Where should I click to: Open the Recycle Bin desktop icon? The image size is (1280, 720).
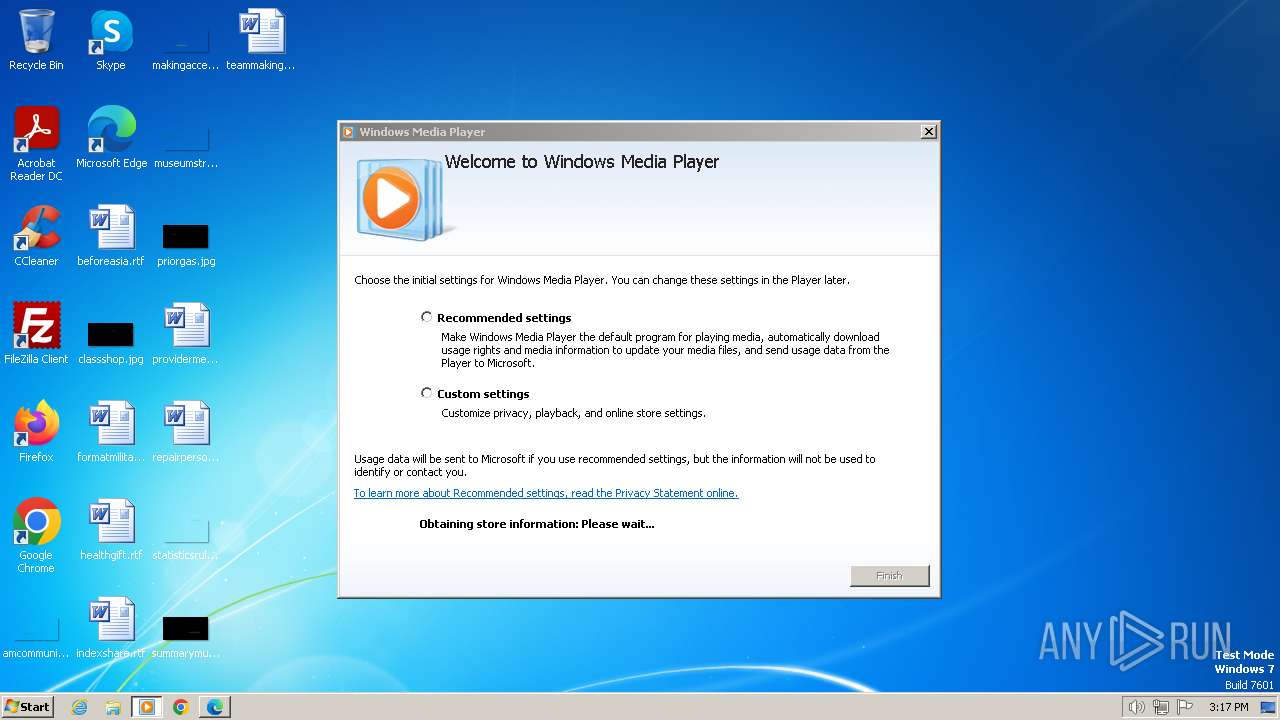click(x=36, y=41)
